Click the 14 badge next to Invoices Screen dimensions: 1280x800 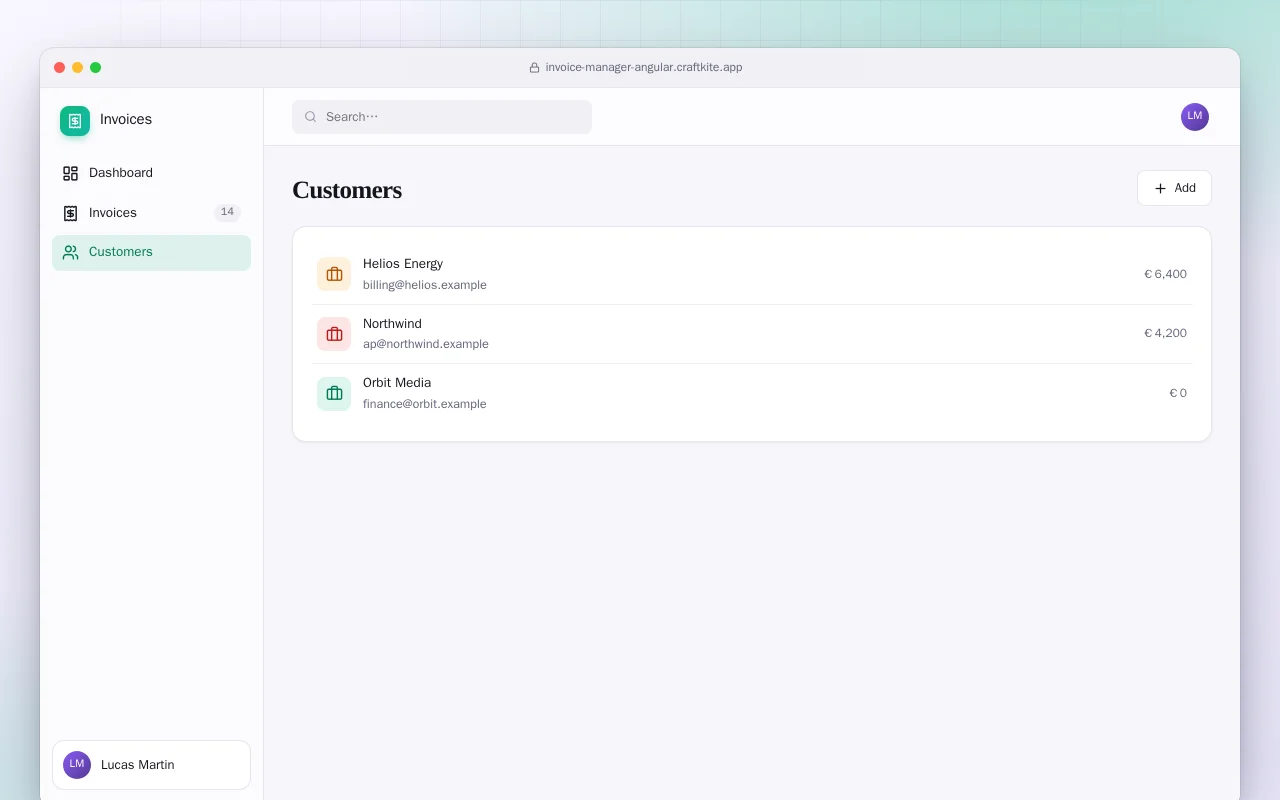coord(227,212)
